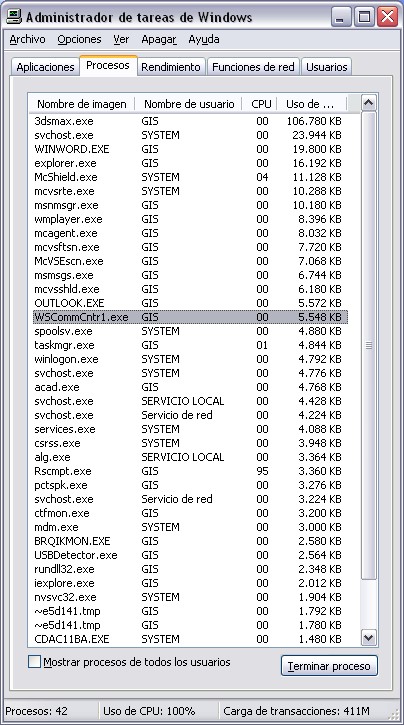404x725 pixels.
Task: Select the winlogon.exe process
Action: point(190,359)
